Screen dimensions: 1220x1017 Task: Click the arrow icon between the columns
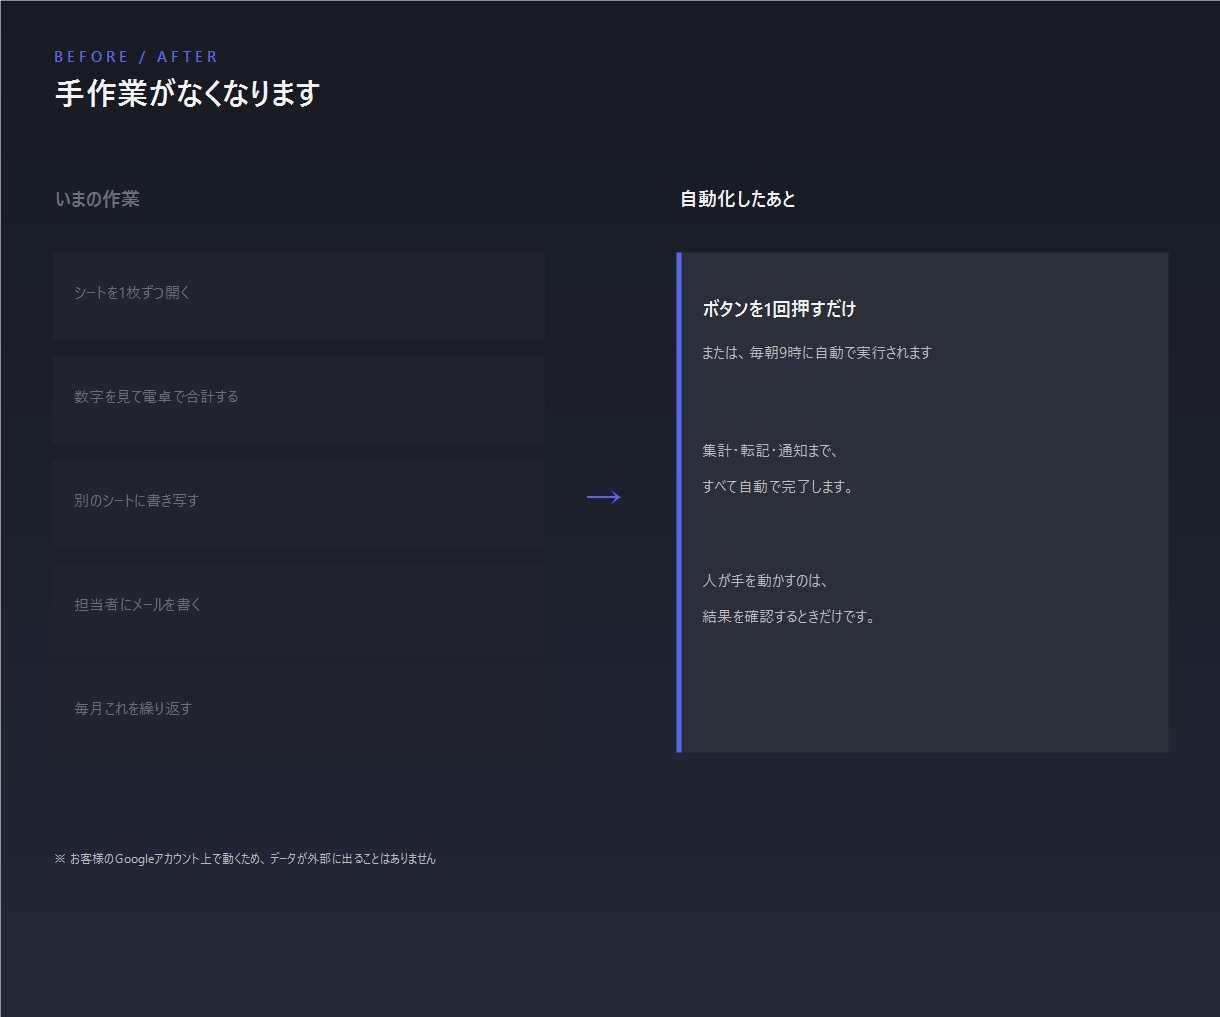pos(604,497)
